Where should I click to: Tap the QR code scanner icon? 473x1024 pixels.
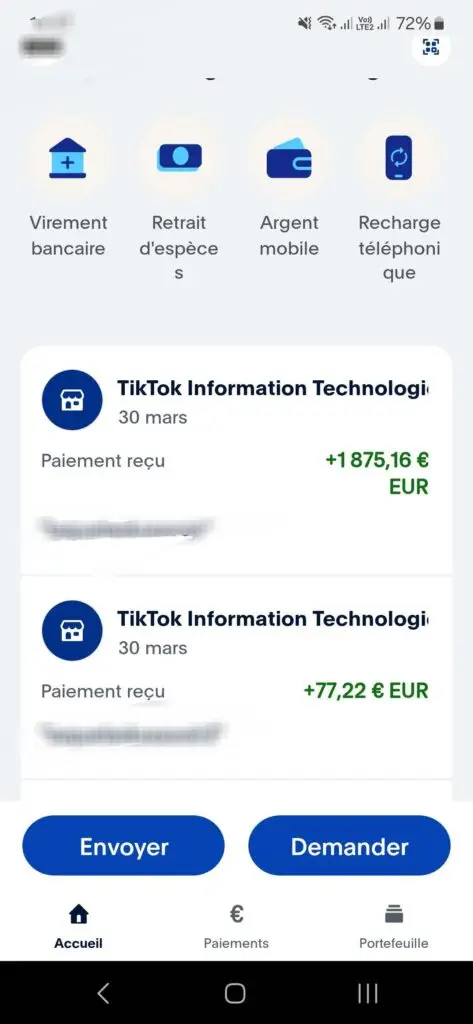click(x=431, y=46)
